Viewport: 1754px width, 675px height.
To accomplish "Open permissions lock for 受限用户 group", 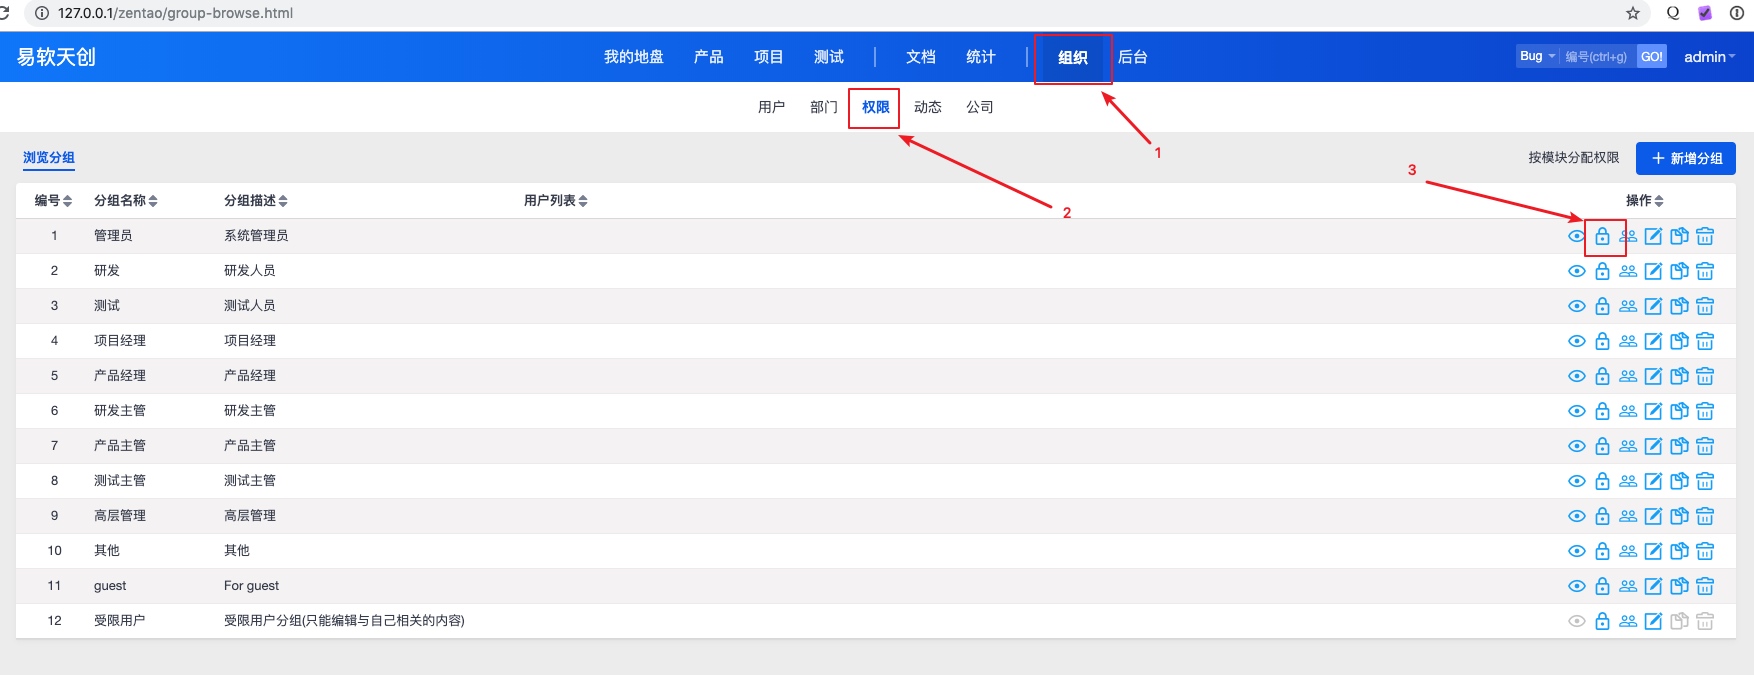I will coord(1602,621).
